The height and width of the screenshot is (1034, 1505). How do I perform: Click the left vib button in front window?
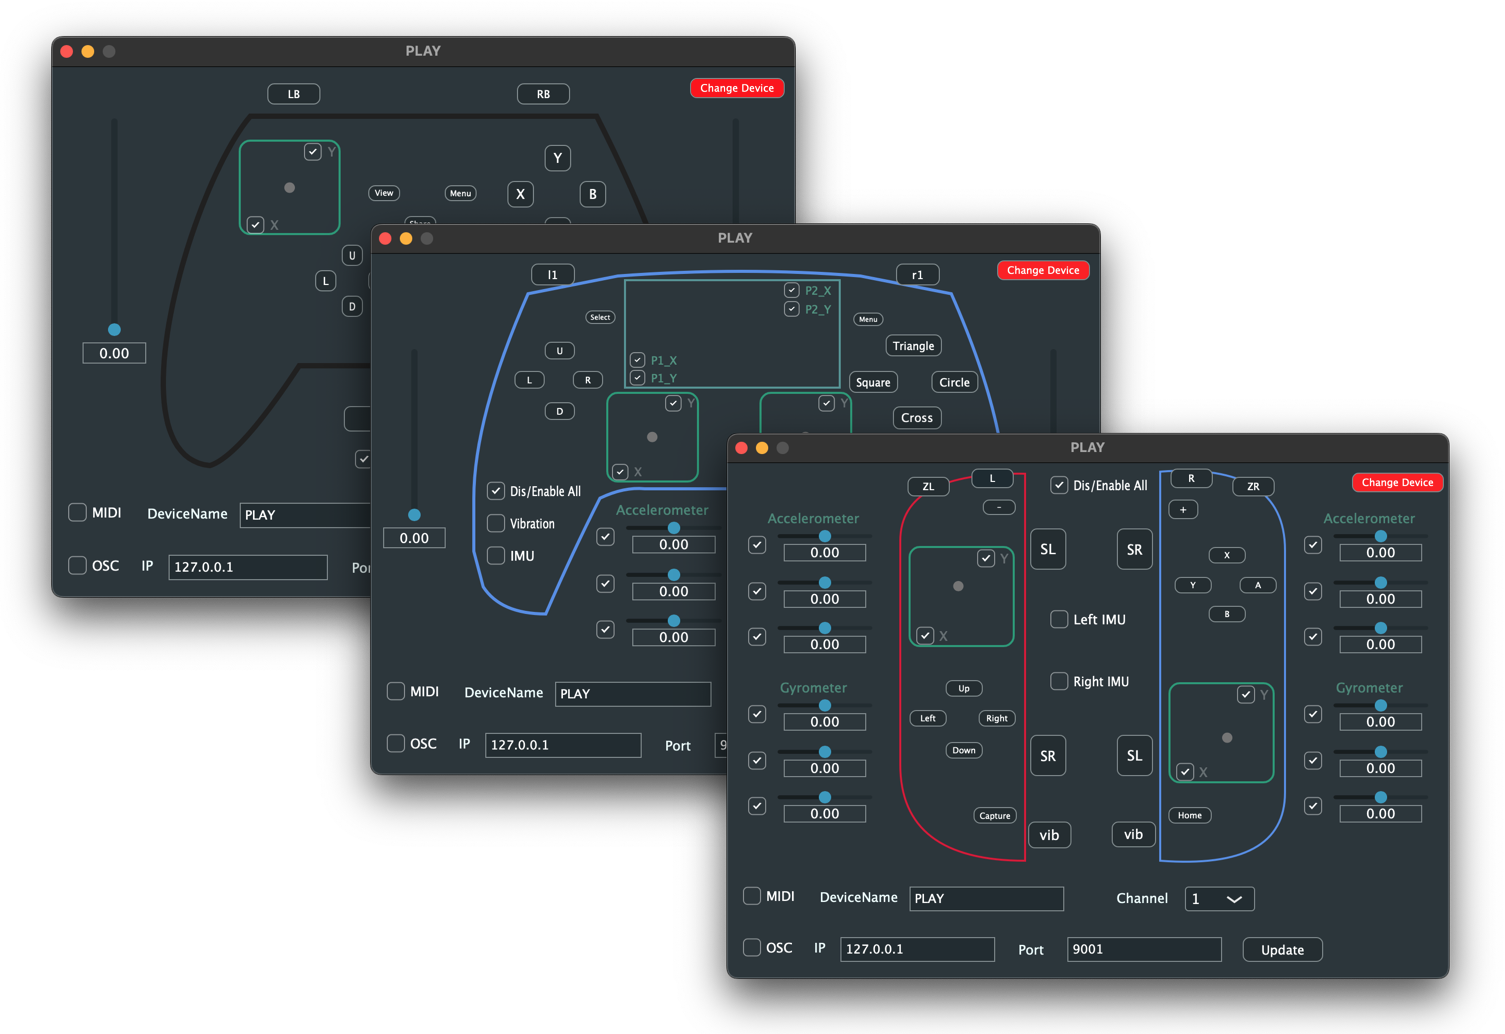pos(1049,836)
